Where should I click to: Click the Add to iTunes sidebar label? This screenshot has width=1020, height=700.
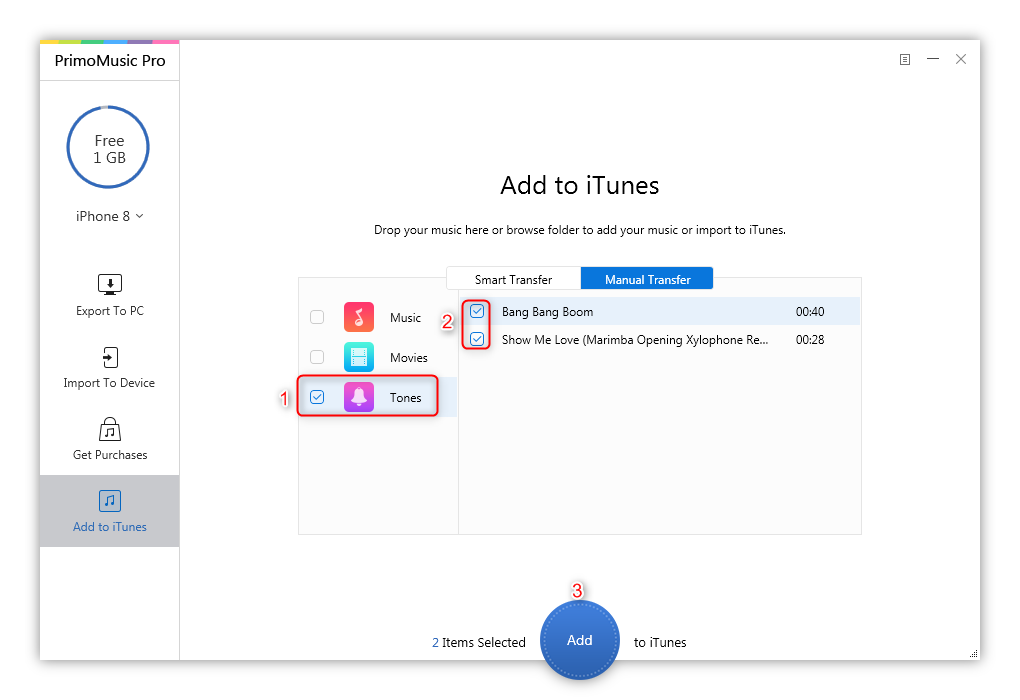pyautogui.click(x=110, y=527)
